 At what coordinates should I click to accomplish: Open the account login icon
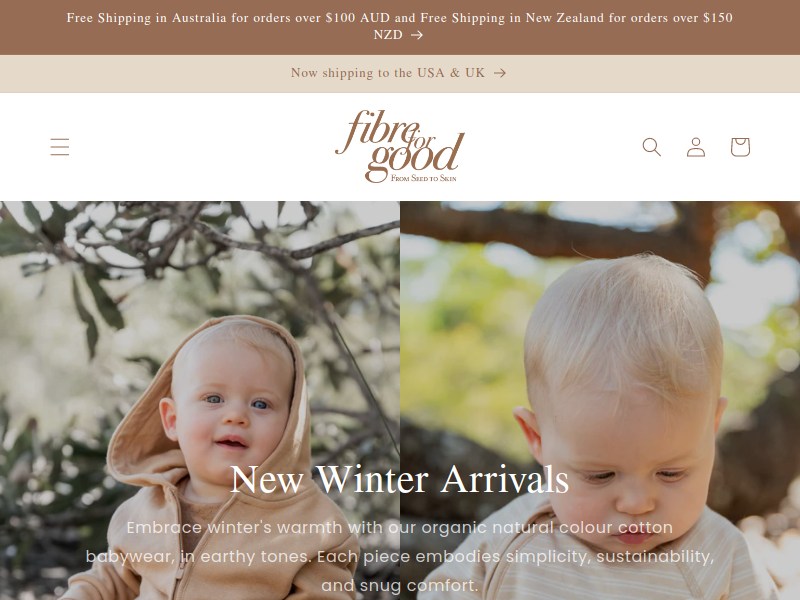tap(696, 147)
